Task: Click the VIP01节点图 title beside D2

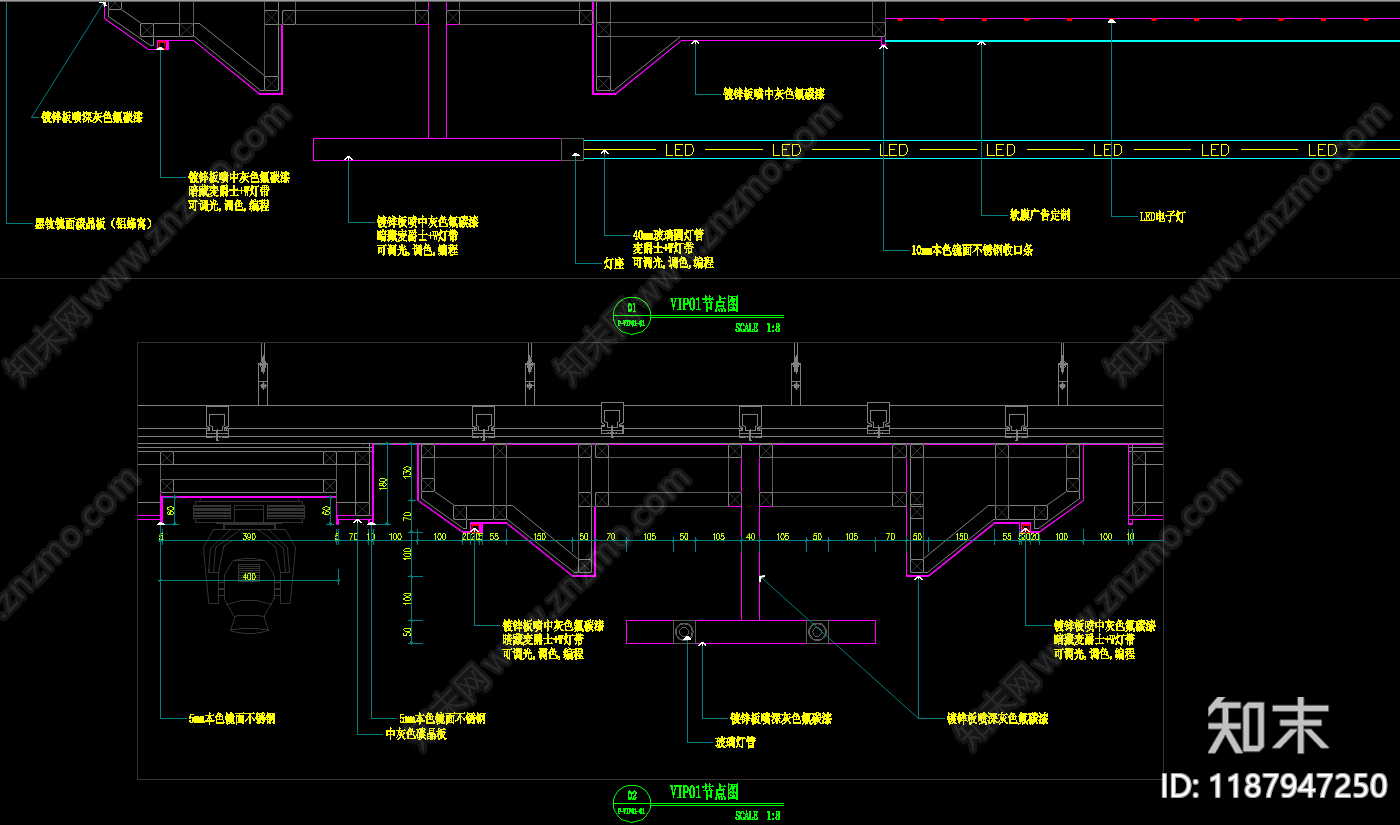Action: pos(704,792)
